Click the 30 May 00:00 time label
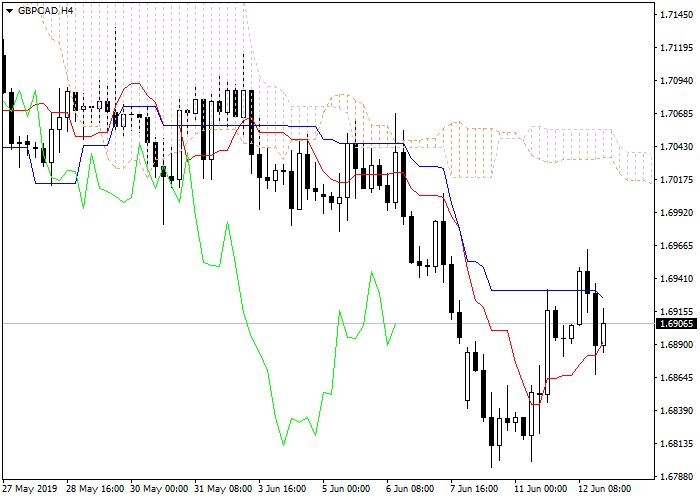 pos(159,489)
